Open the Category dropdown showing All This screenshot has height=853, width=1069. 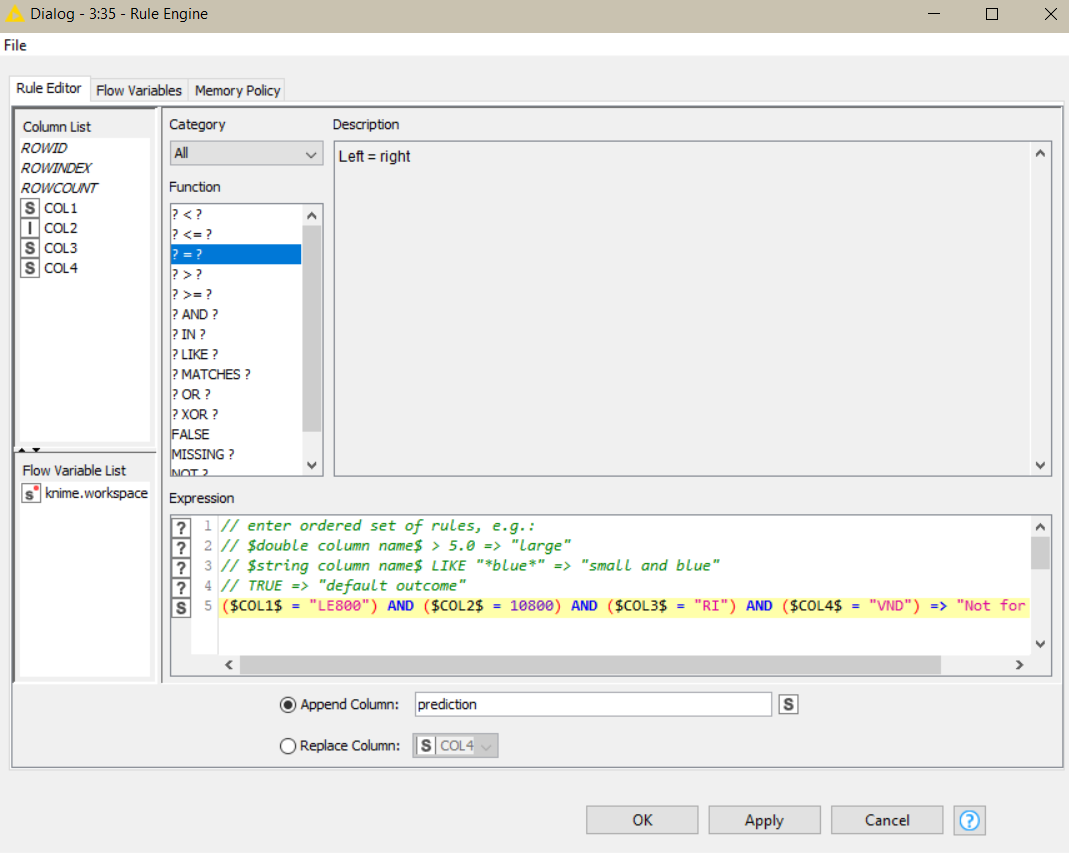[245, 155]
